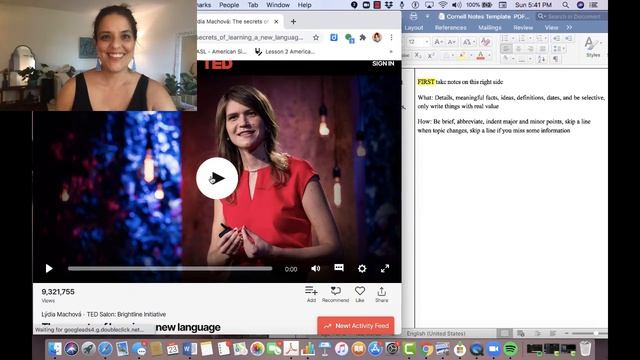Show paragraph marks with pilcrow icon
Screen dimensions: 640x360
coord(556,59)
